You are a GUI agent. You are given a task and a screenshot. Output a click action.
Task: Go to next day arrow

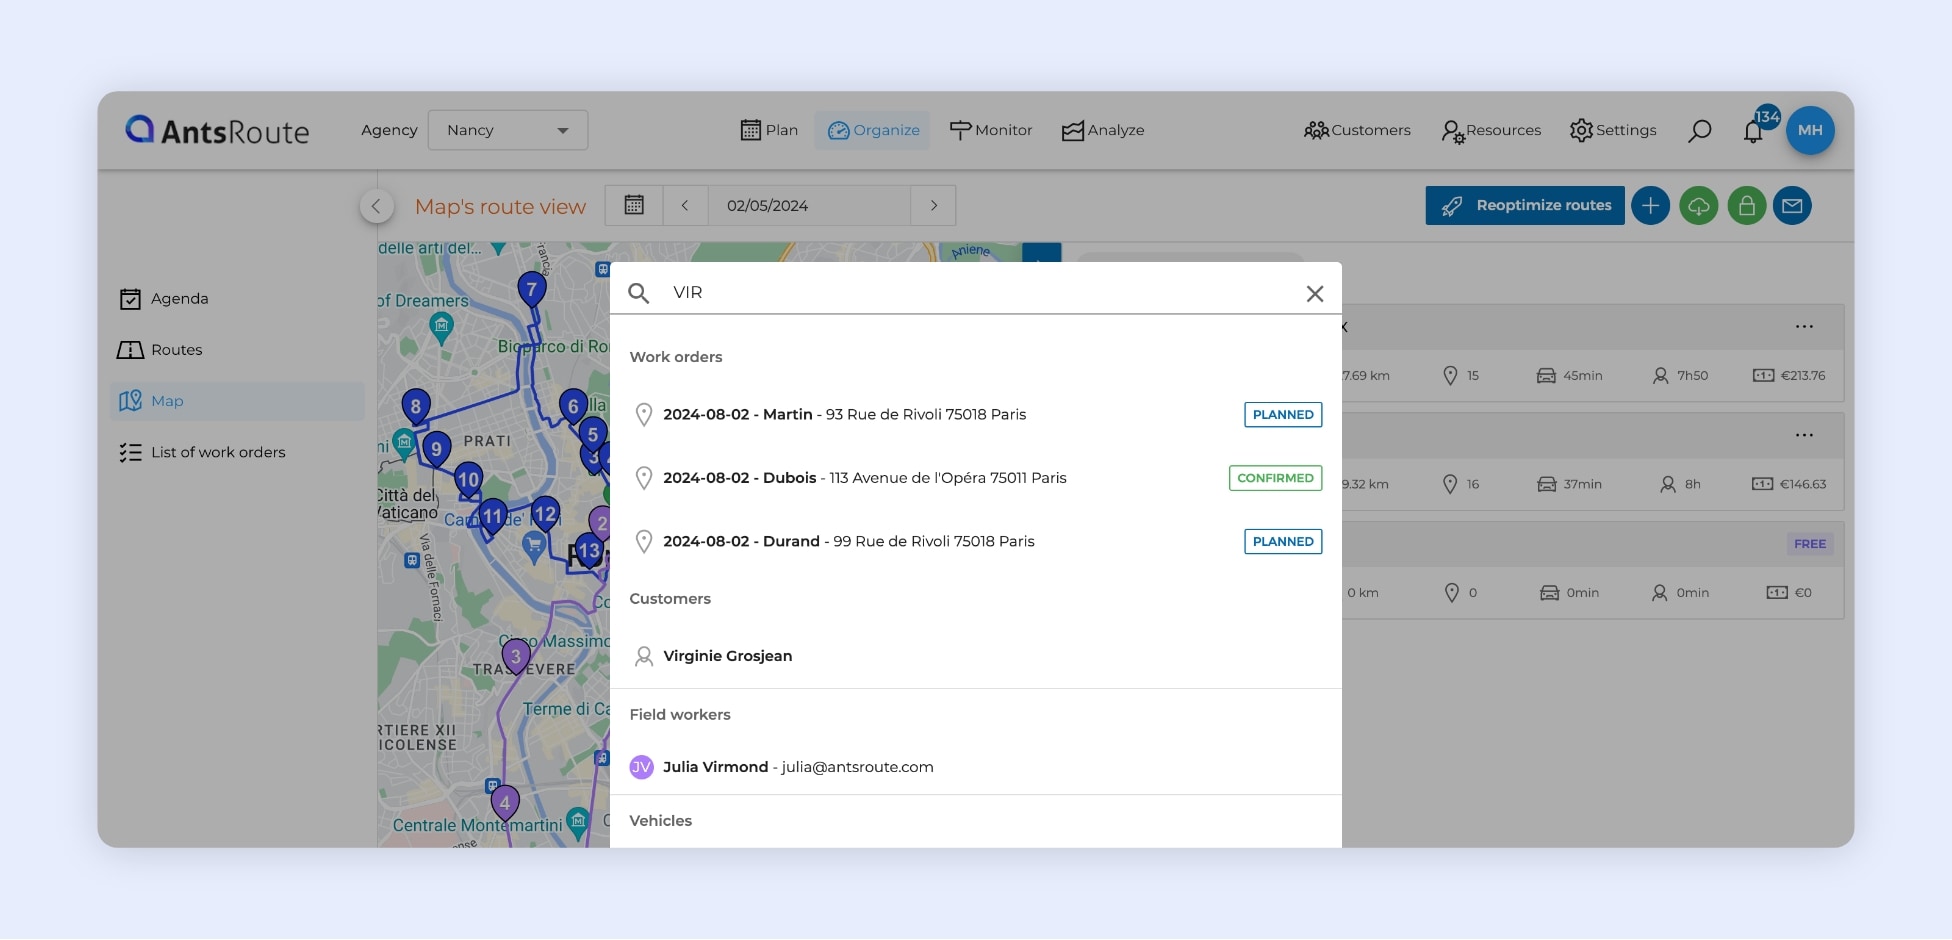pos(933,205)
